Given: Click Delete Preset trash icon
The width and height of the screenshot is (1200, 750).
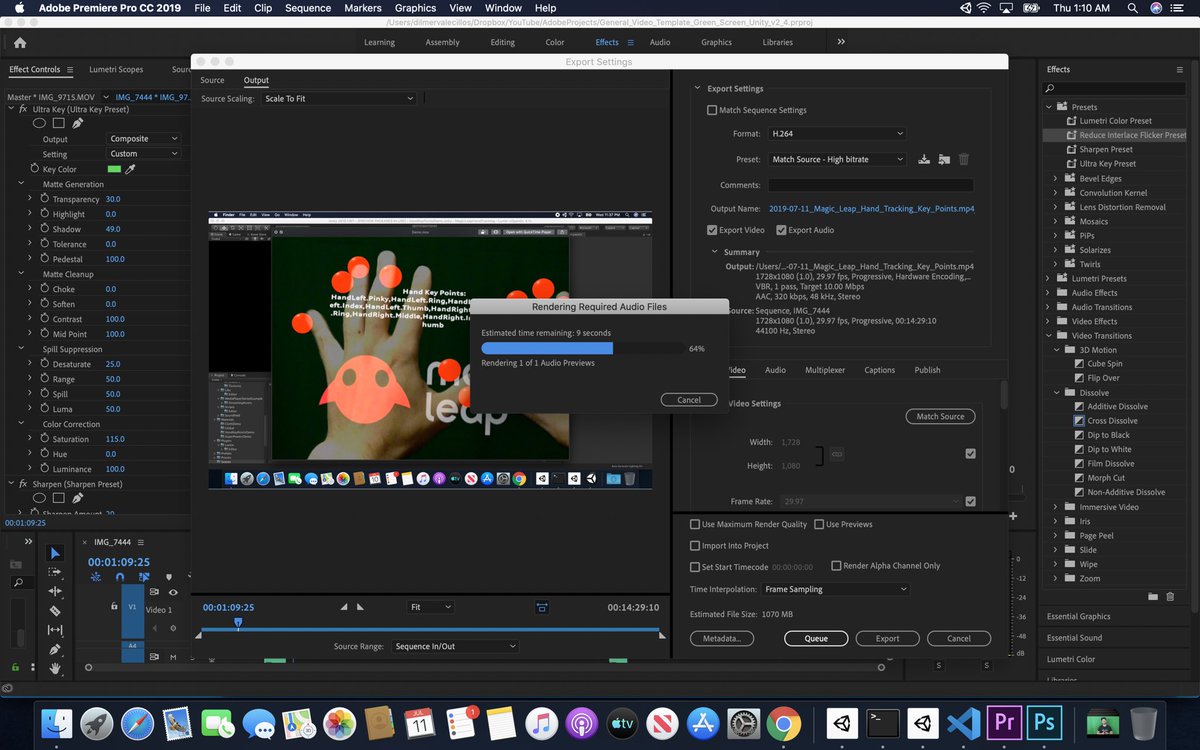Looking at the screenshot, I should (x=964, y=159).
